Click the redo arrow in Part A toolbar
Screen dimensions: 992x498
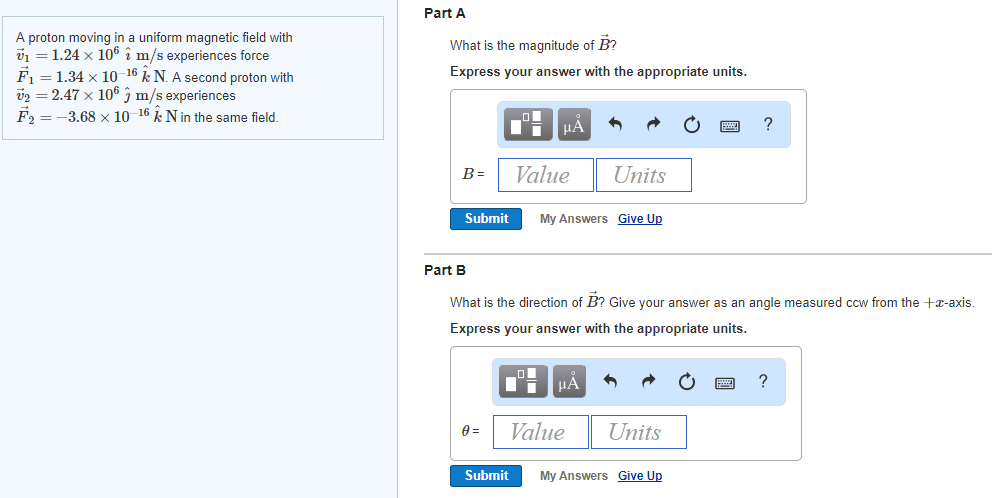point(654,125)
